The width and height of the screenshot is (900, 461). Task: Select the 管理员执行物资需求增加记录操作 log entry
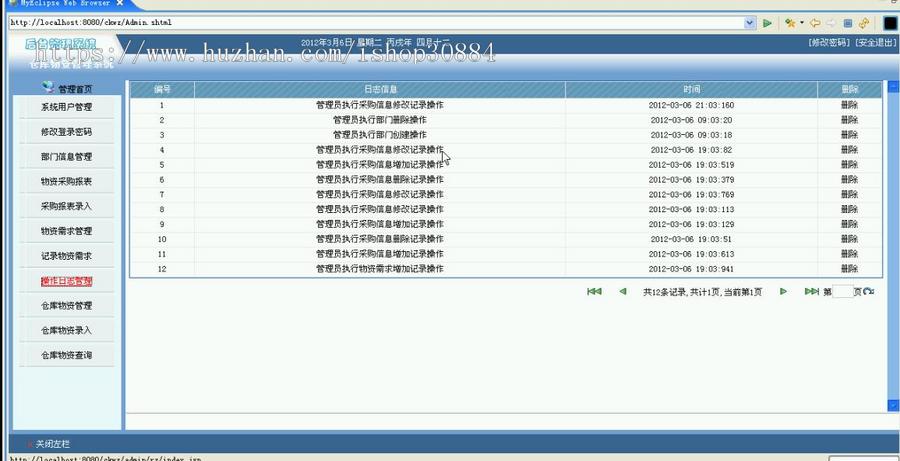click(380, 269)
